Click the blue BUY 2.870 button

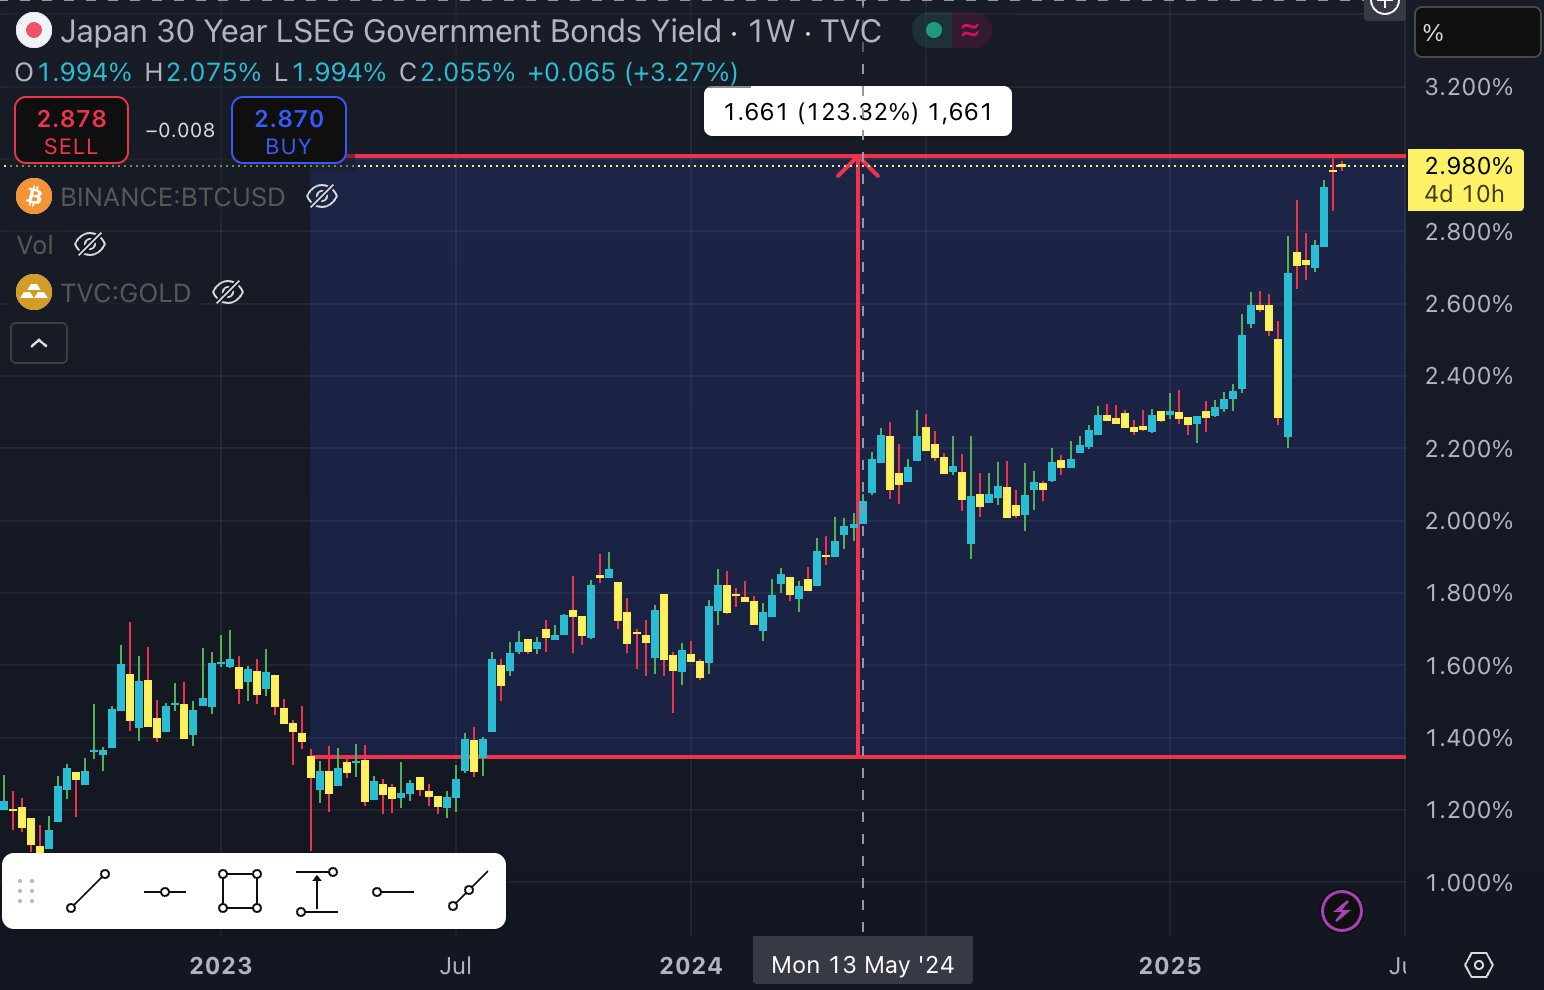[x=288, y=130]
